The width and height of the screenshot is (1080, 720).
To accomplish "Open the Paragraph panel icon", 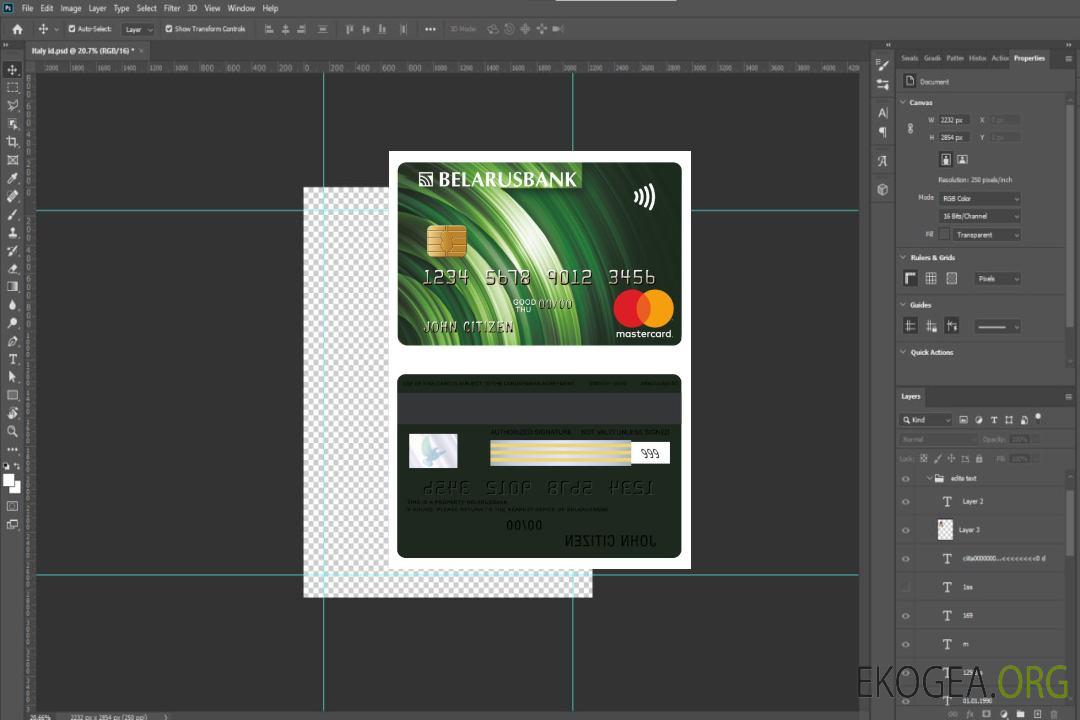I will (x=882, y=132).
